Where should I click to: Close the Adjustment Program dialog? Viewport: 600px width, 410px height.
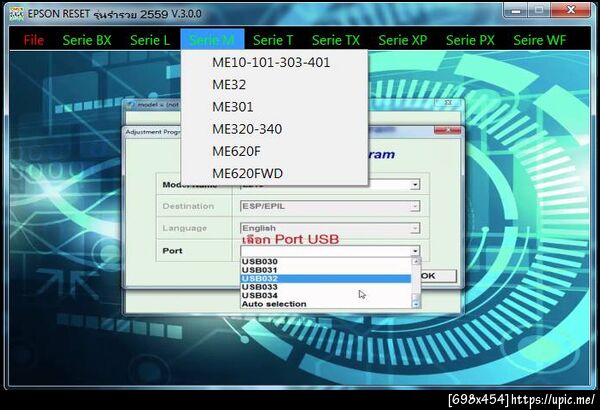pyautogui.click(x=447, y=131)
